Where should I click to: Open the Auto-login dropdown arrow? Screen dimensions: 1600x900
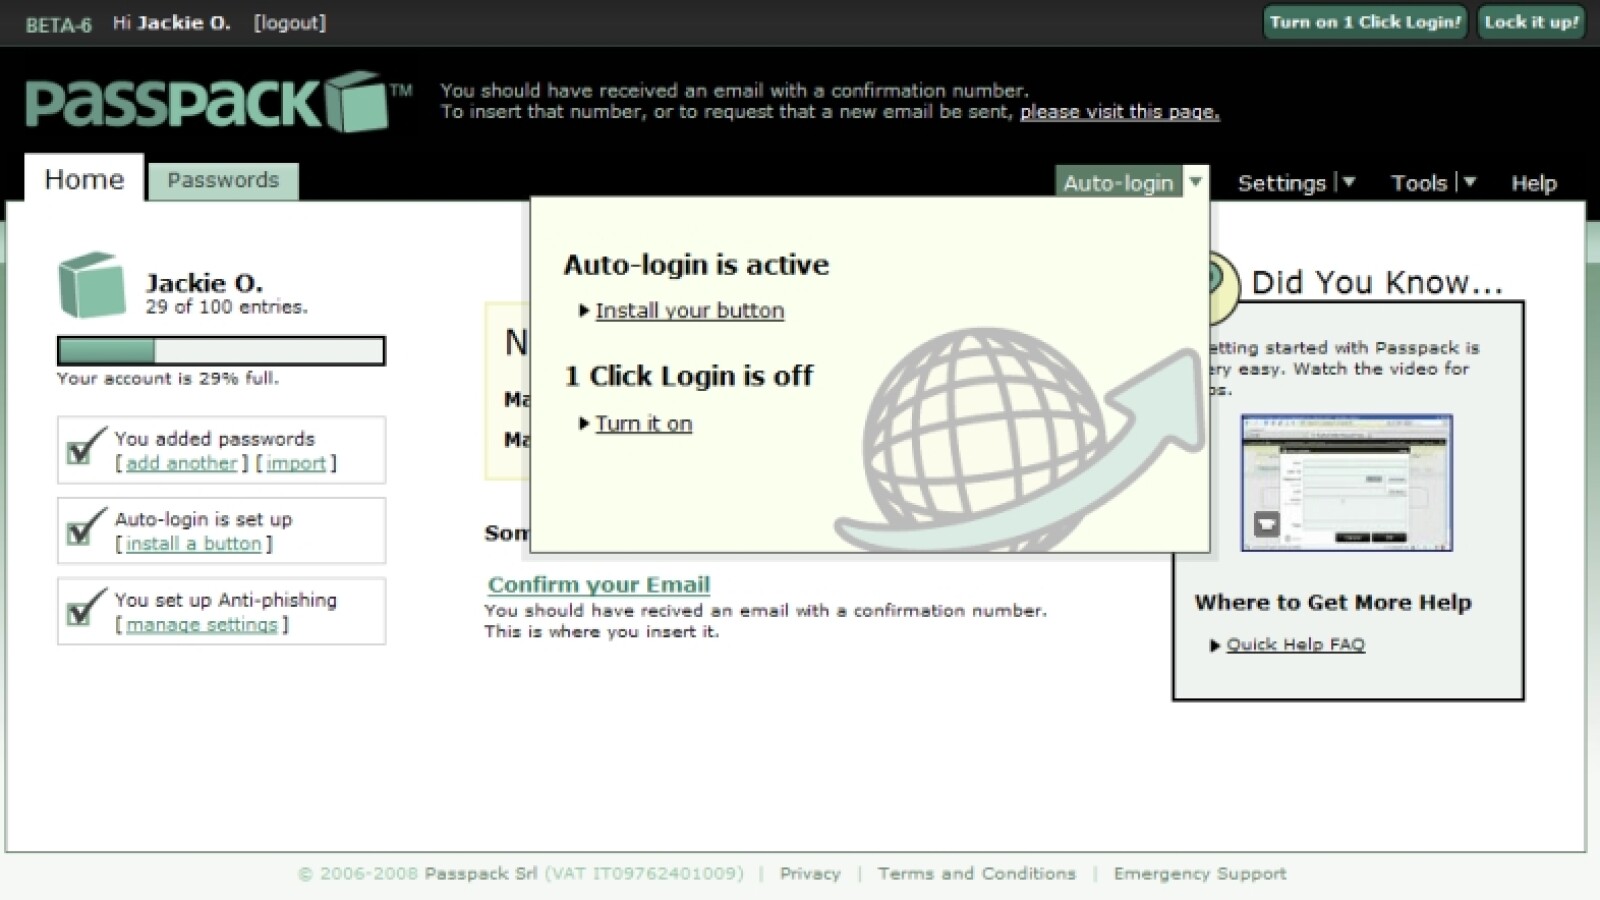(1196, 183)
